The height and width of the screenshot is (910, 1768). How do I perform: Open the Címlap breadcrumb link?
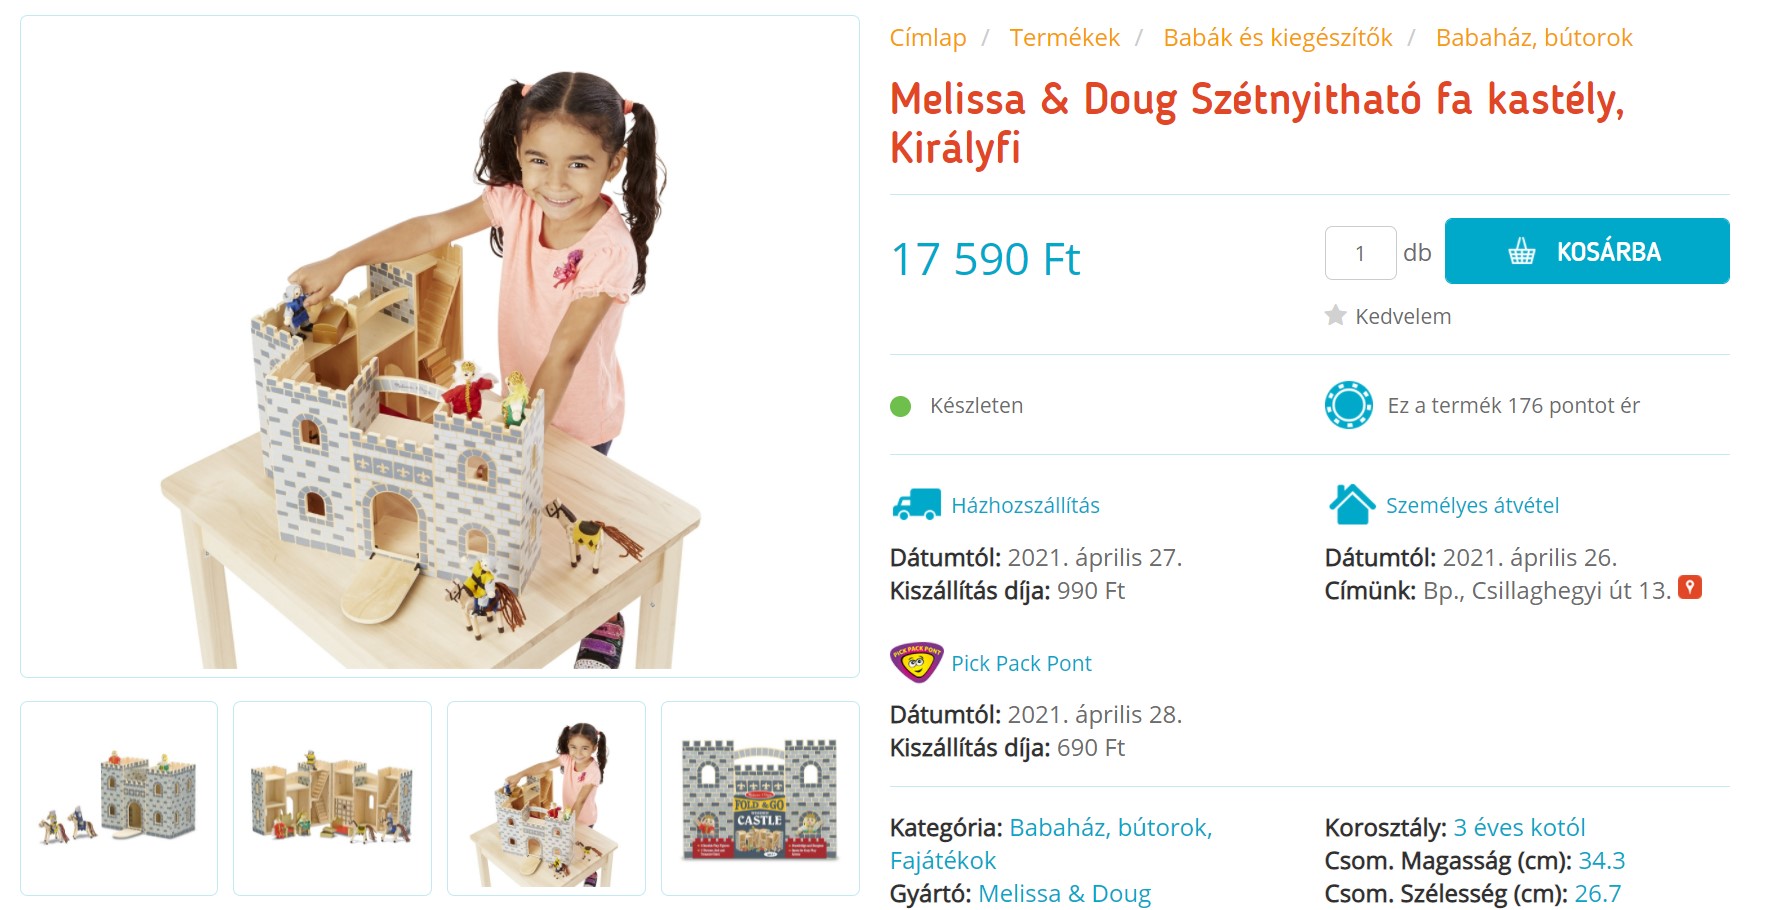928,38
